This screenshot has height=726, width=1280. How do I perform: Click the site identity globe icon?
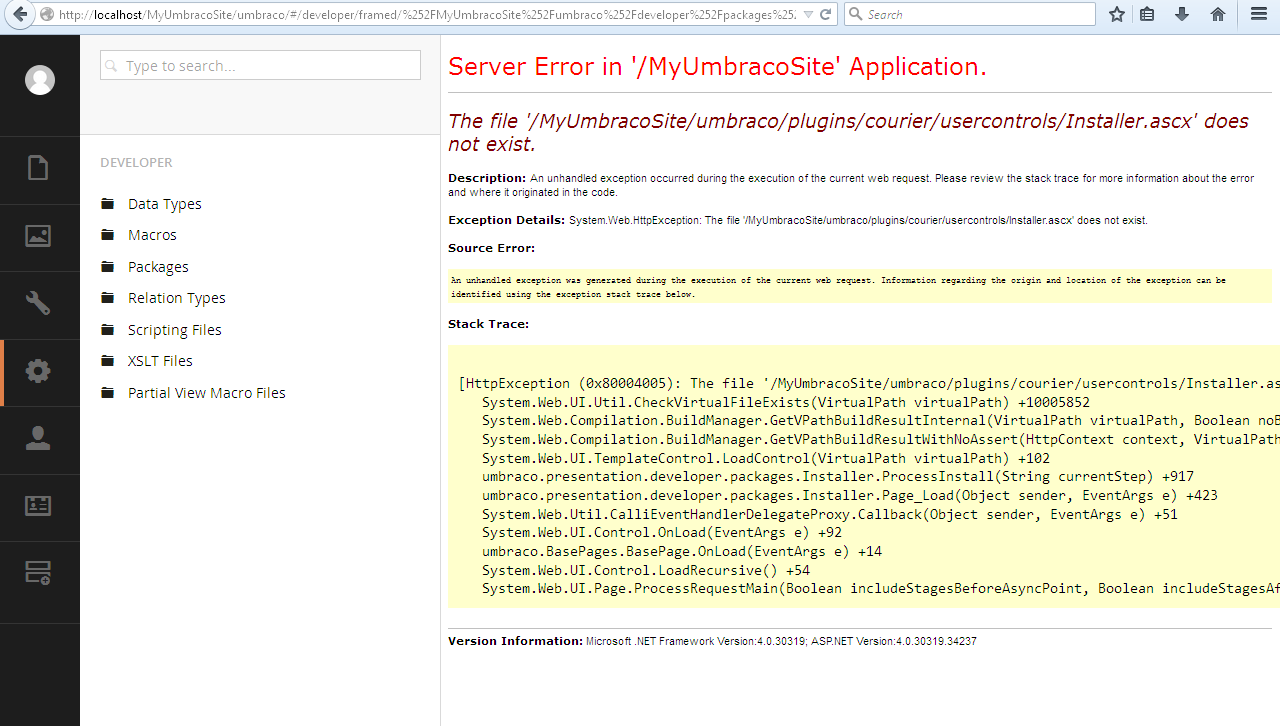pos(47,15)
